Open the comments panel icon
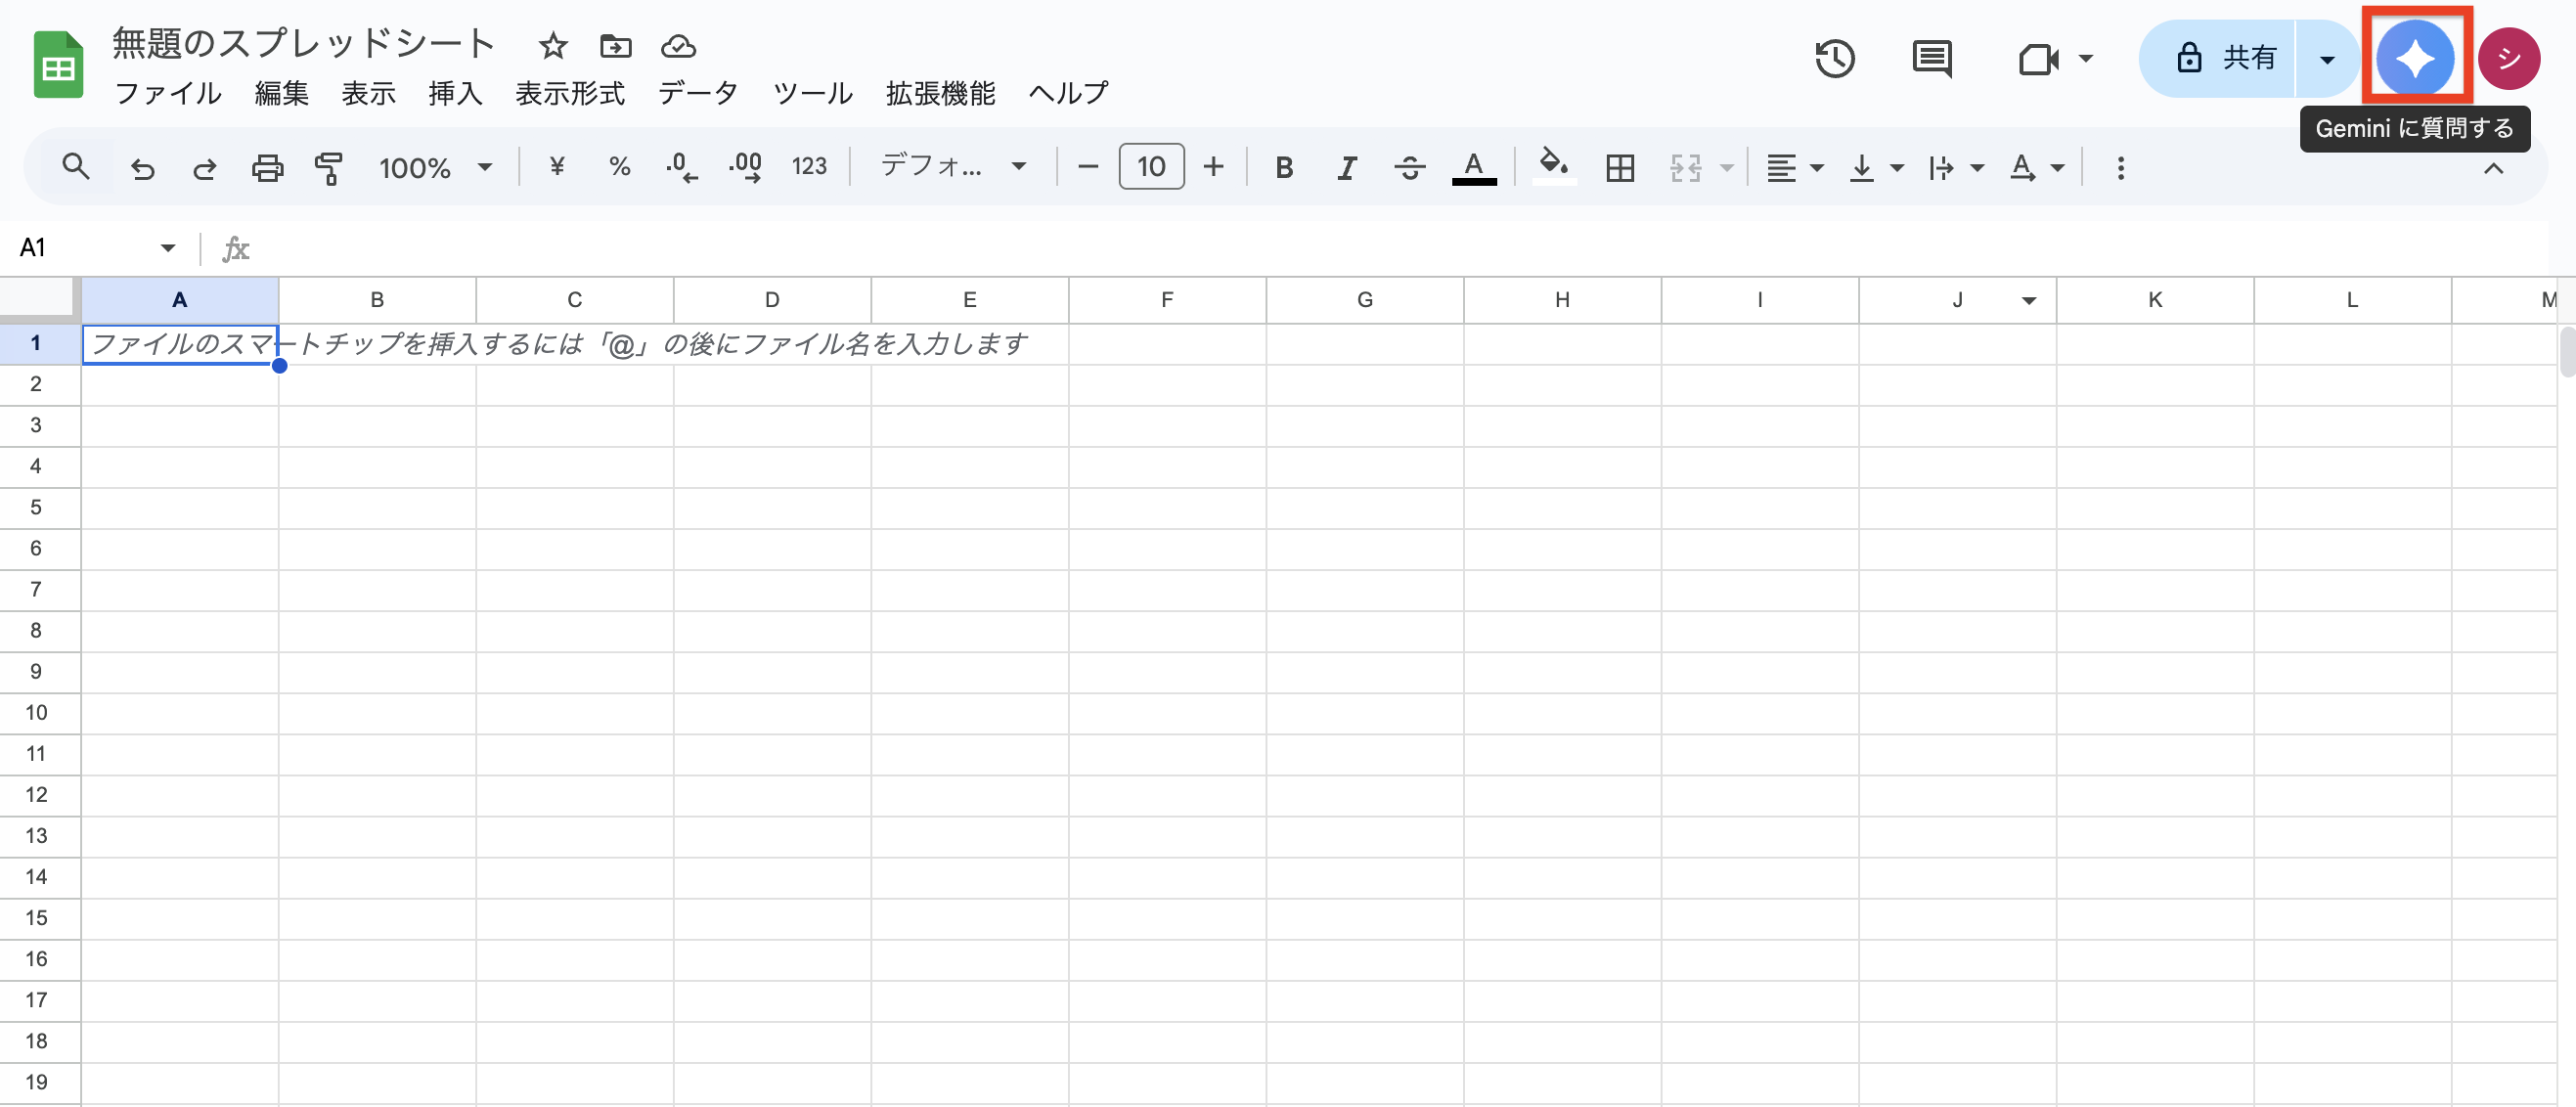Screen dimensions: 2576x1107 pos(1931,58)
